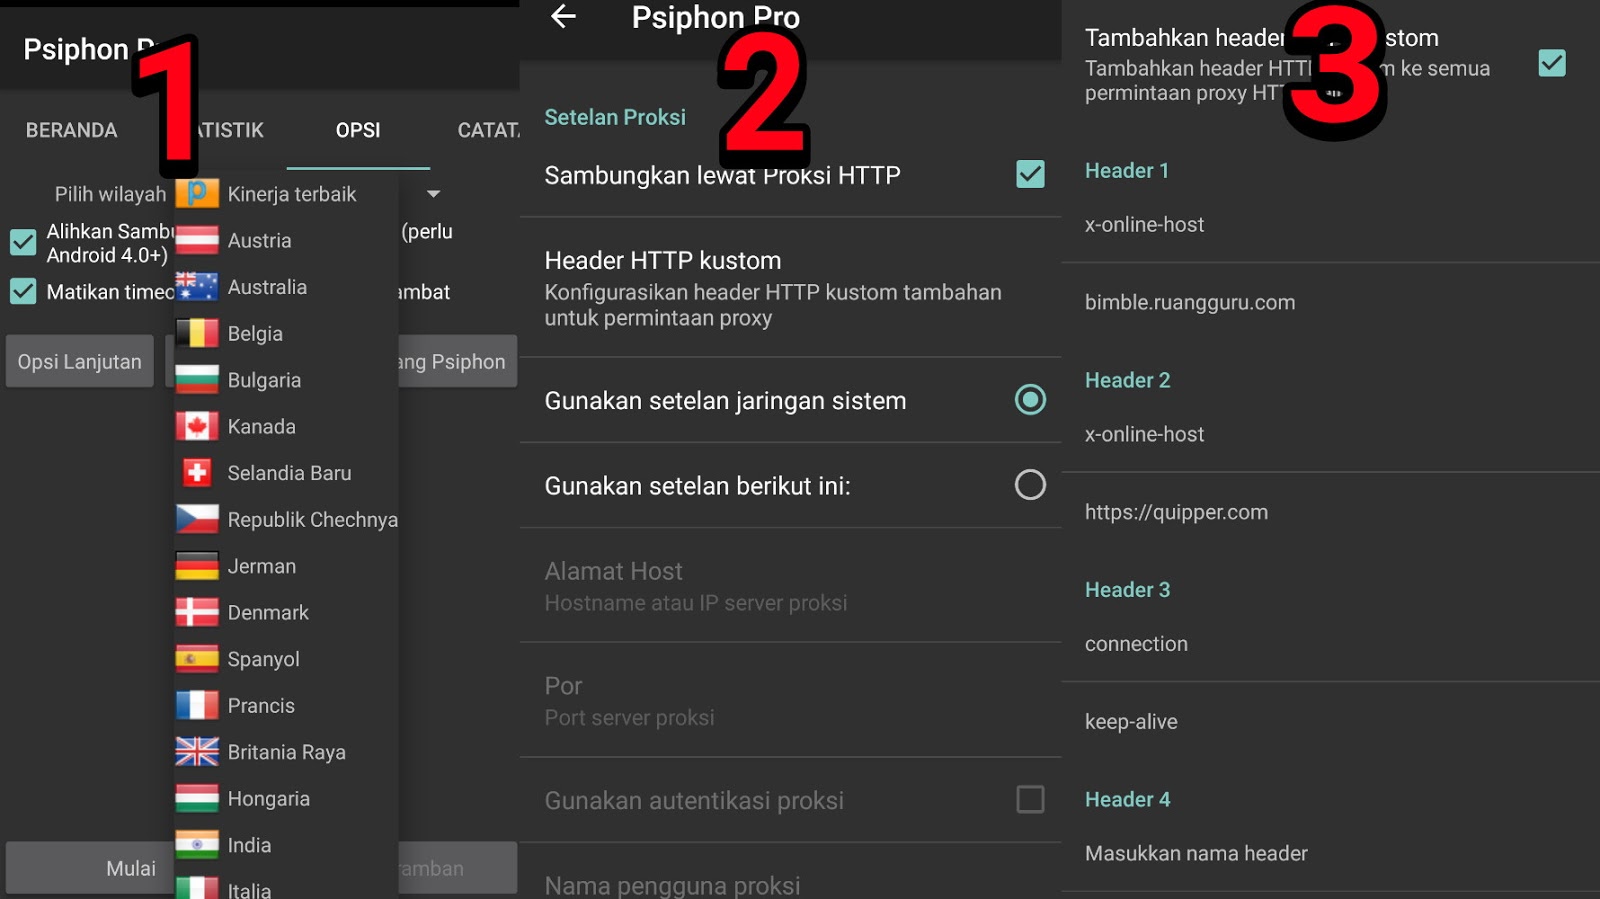1600x899 pixels.
Task: Pick 'Kinerja terbaik' from region list
Action: [x=292, y=194]
